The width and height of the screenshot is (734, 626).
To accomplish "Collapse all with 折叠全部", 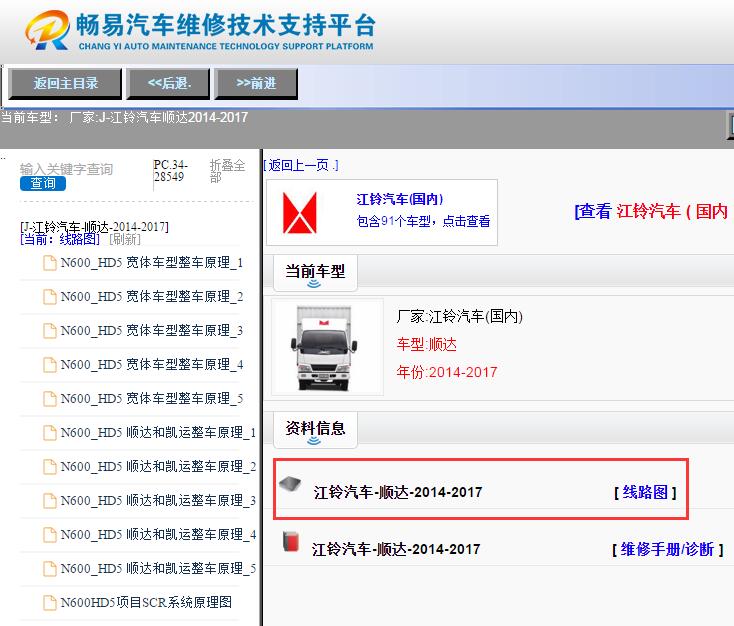I will coord(227,171).
